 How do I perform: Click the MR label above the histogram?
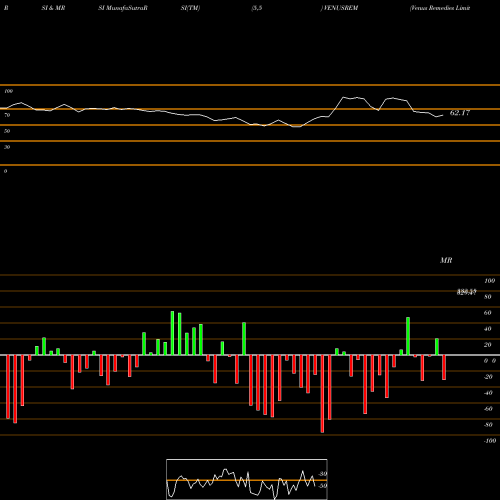point(446,260)
